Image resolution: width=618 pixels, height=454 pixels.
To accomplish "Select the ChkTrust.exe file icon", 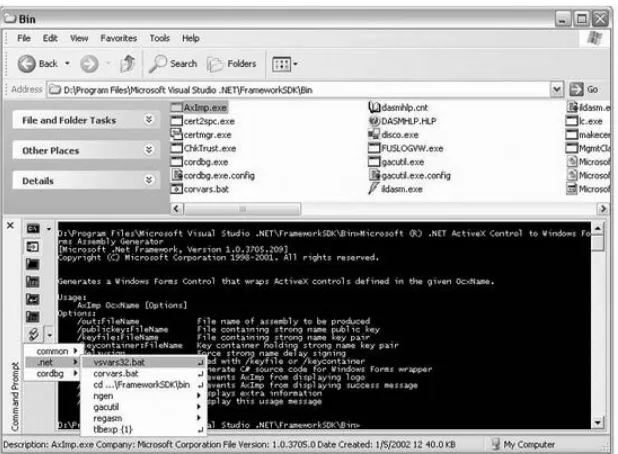I will pos(177,148).
